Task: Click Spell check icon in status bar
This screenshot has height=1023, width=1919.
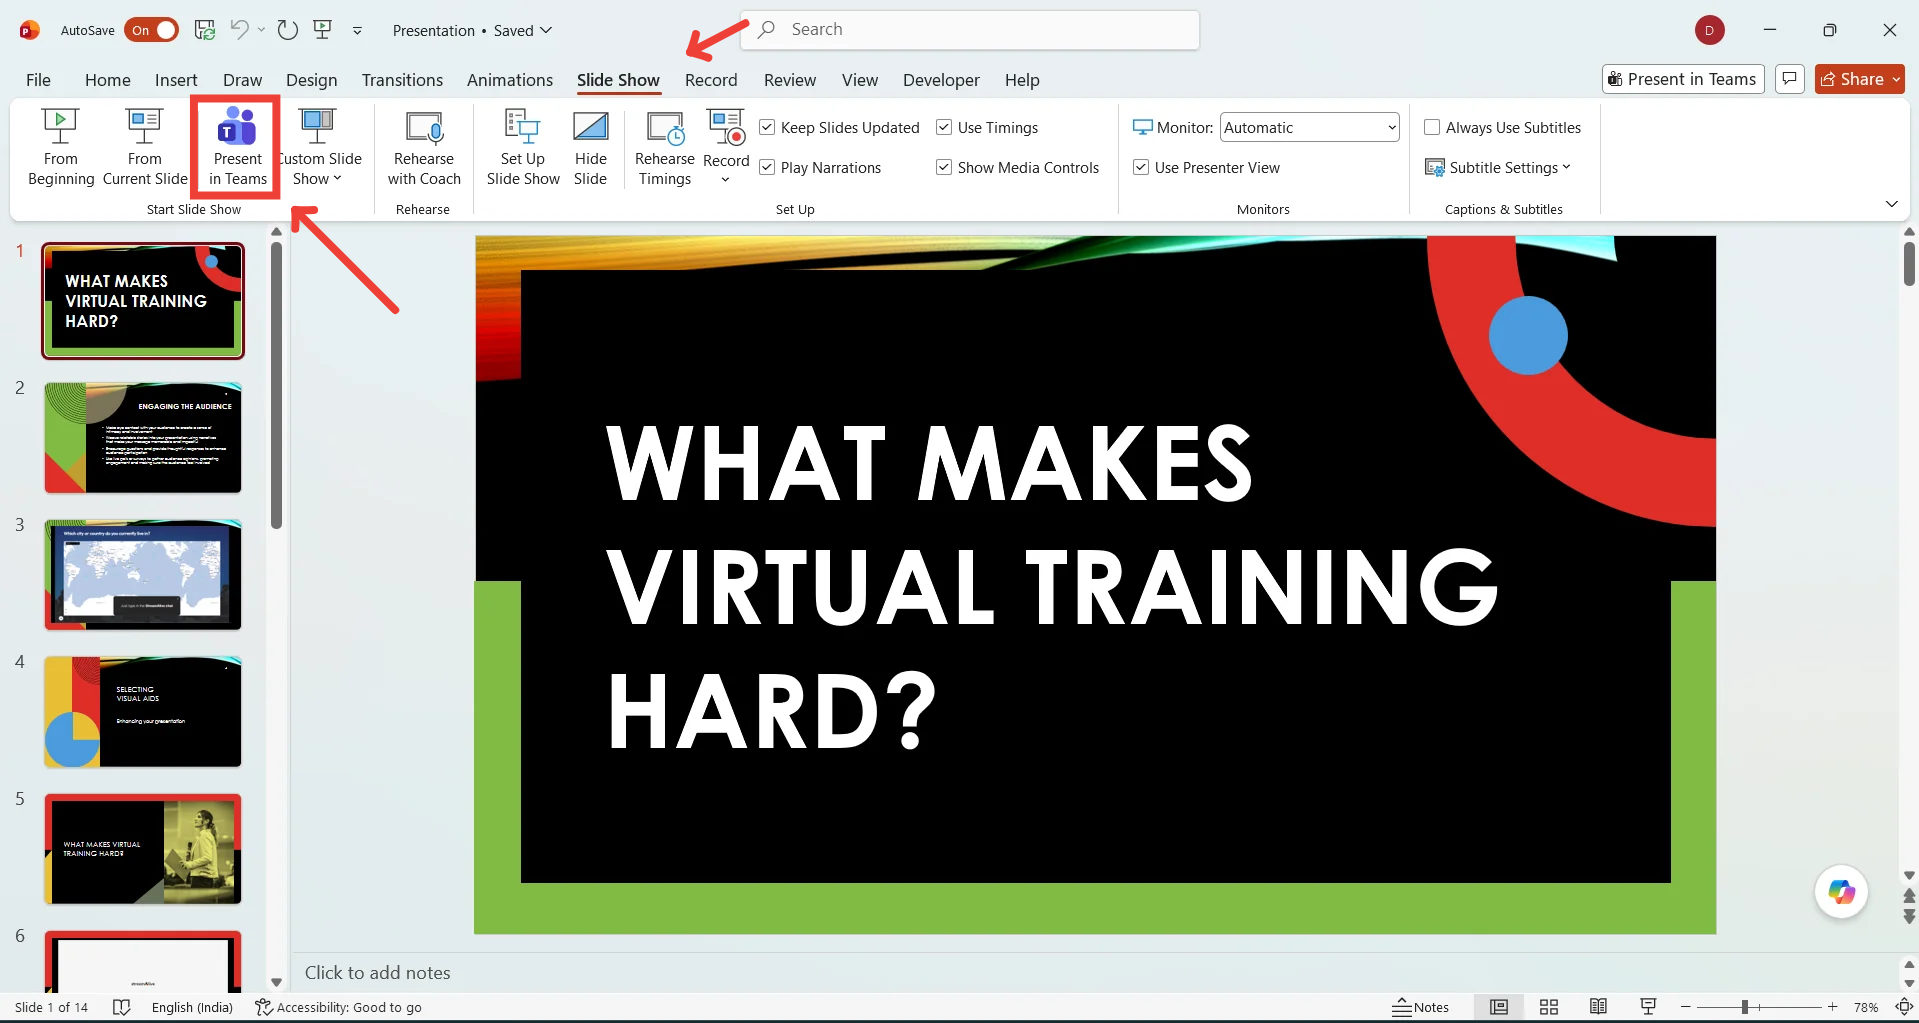Action: [x=121, y=1007]
